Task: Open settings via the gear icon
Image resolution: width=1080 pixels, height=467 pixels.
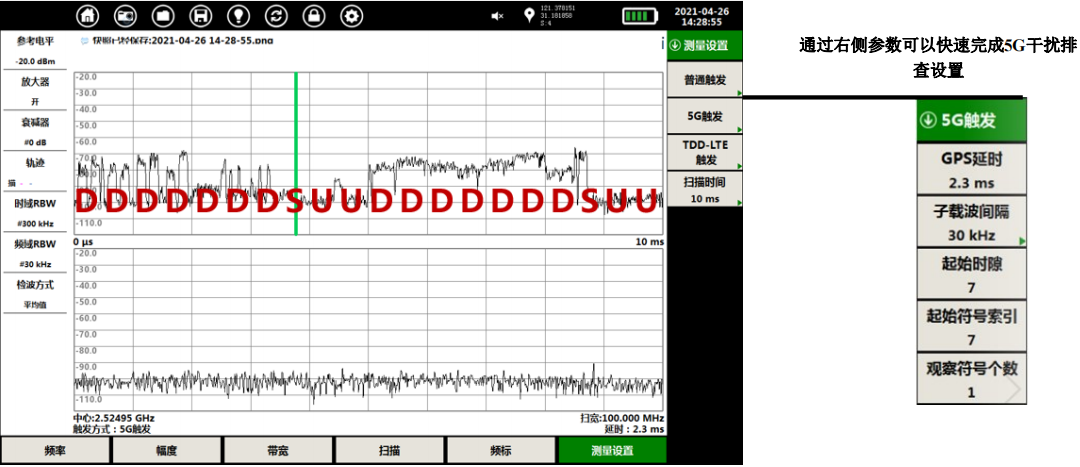Action: pyautogui.click(x=351, y=16)
